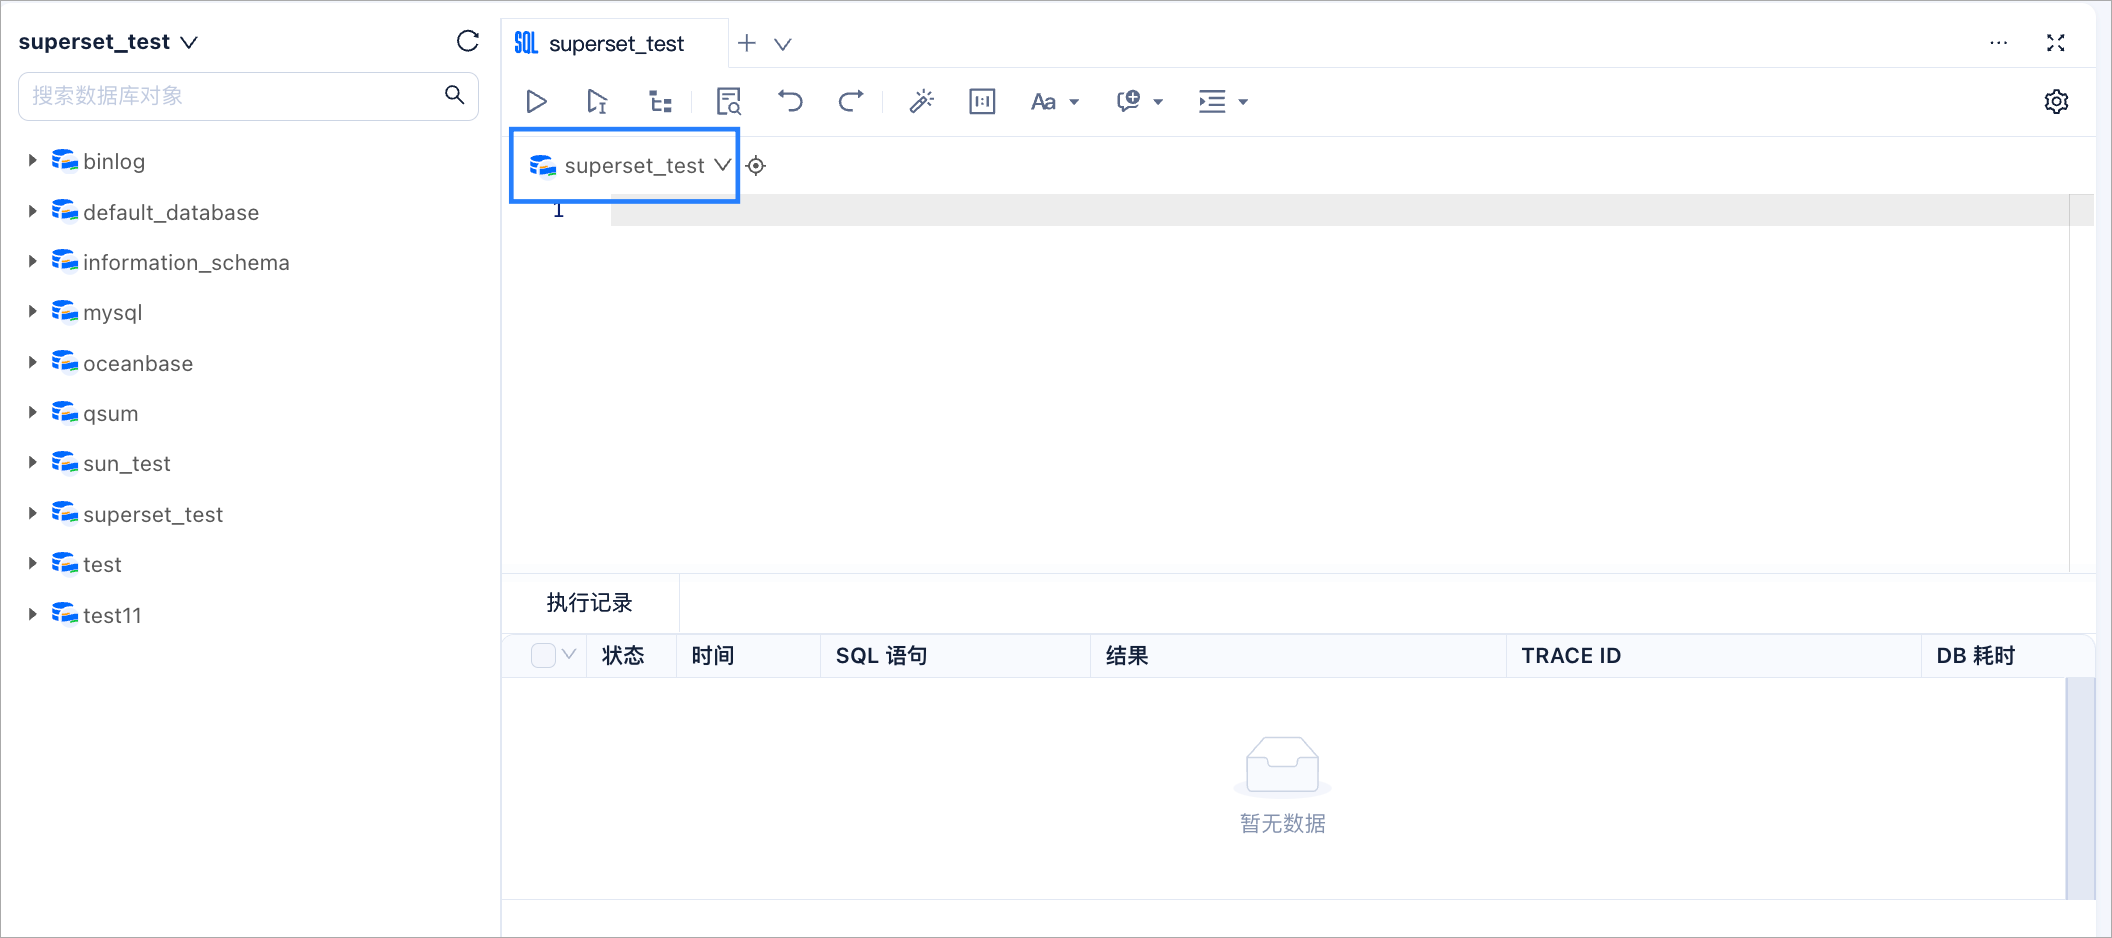Refresh the database list
The image size is (2112, 938).
click(x=467, y=41)
